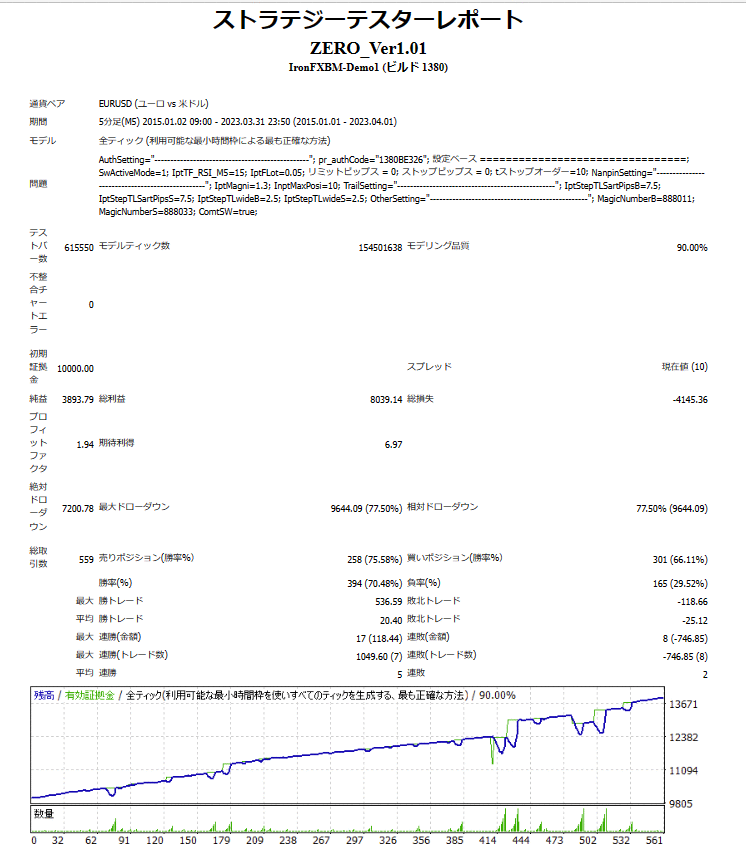746x852 pixels.
Task: Click average profit trade value 20.40
Action: pos(391,621)
